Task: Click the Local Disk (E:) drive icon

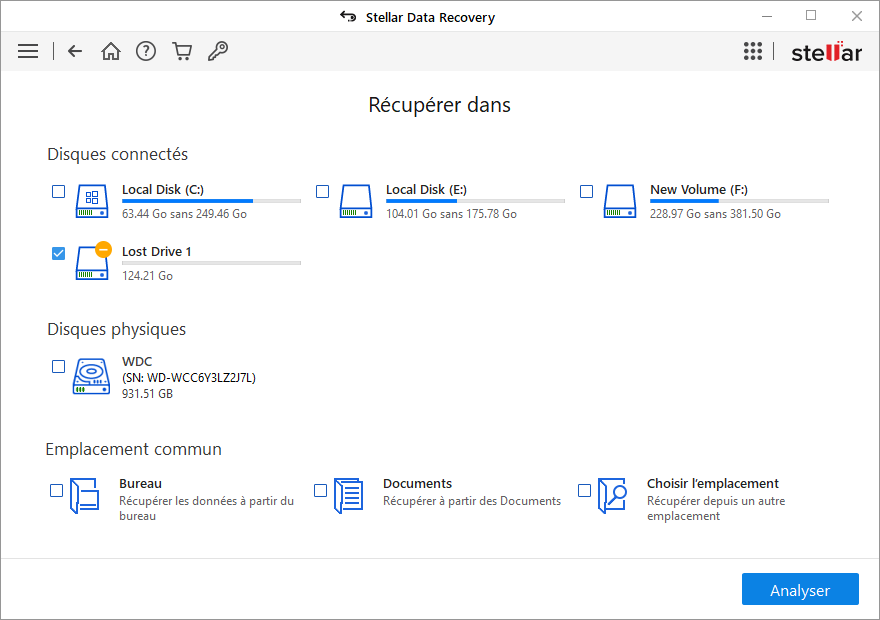Action: click(x=356, y=201)
